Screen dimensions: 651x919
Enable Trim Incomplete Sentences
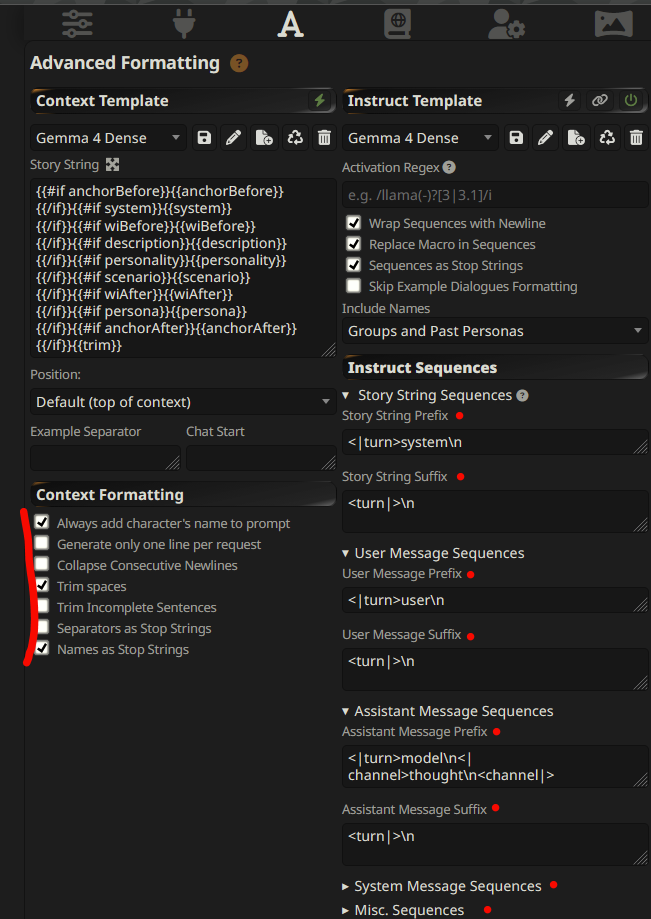tap(42, 607)
